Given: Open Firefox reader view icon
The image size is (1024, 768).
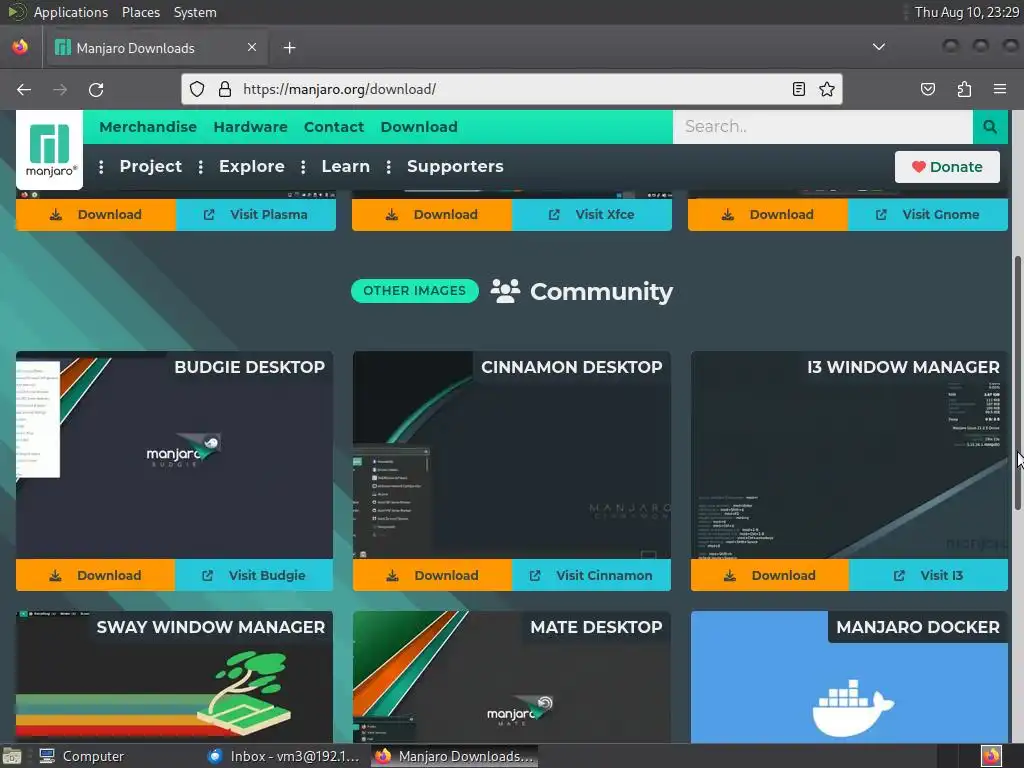Looking at the screenshot, I should click(799, 89).
